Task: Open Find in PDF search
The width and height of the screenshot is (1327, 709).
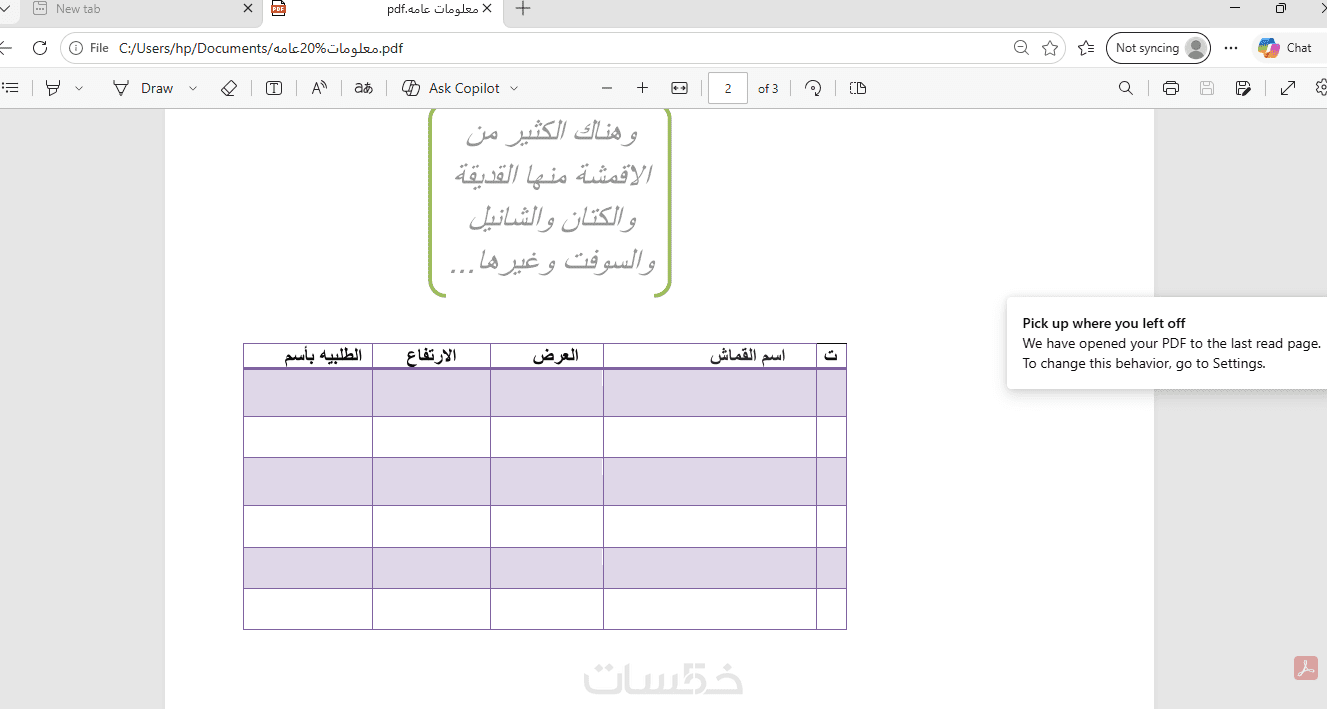Action: pos(1126,88)
